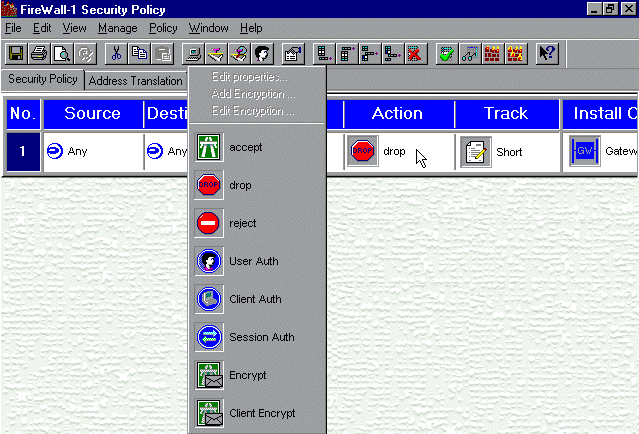Viewport: 639px width, 434px height.
Task: Click the Destination column header
Action: [166, 113]
